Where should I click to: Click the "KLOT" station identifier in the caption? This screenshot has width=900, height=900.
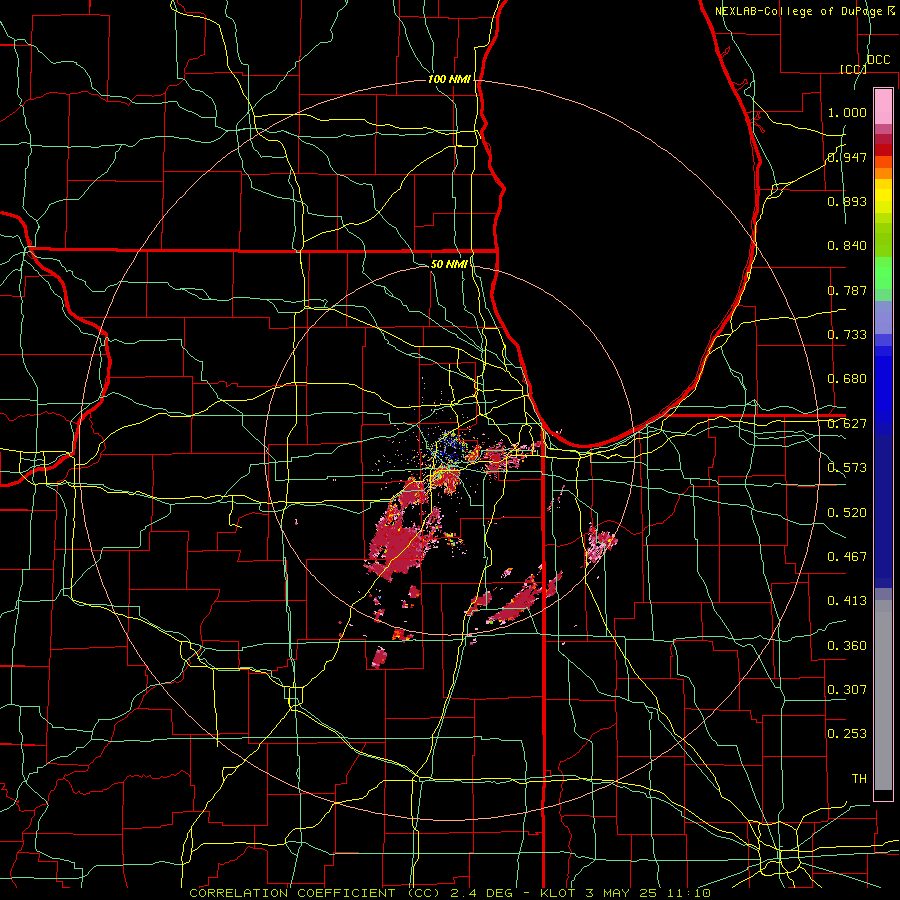[557, 893]
